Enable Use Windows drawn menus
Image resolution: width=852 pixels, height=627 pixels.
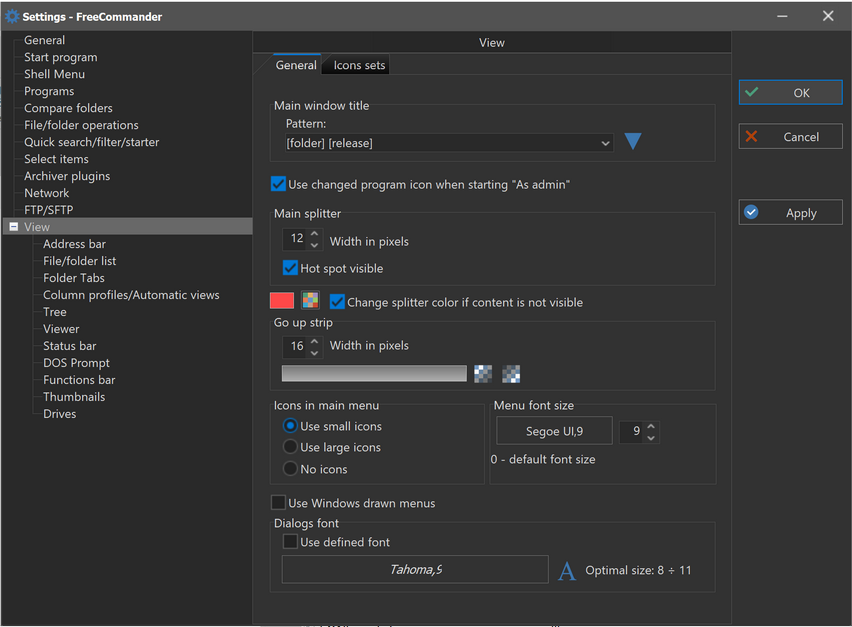point(278,503)
